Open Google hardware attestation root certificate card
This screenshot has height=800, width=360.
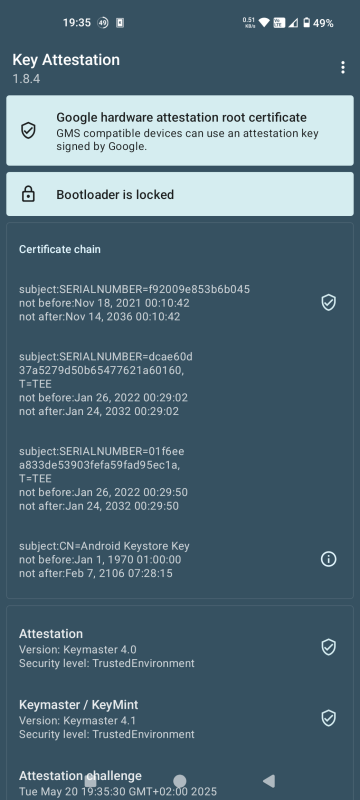click(179, 131)
